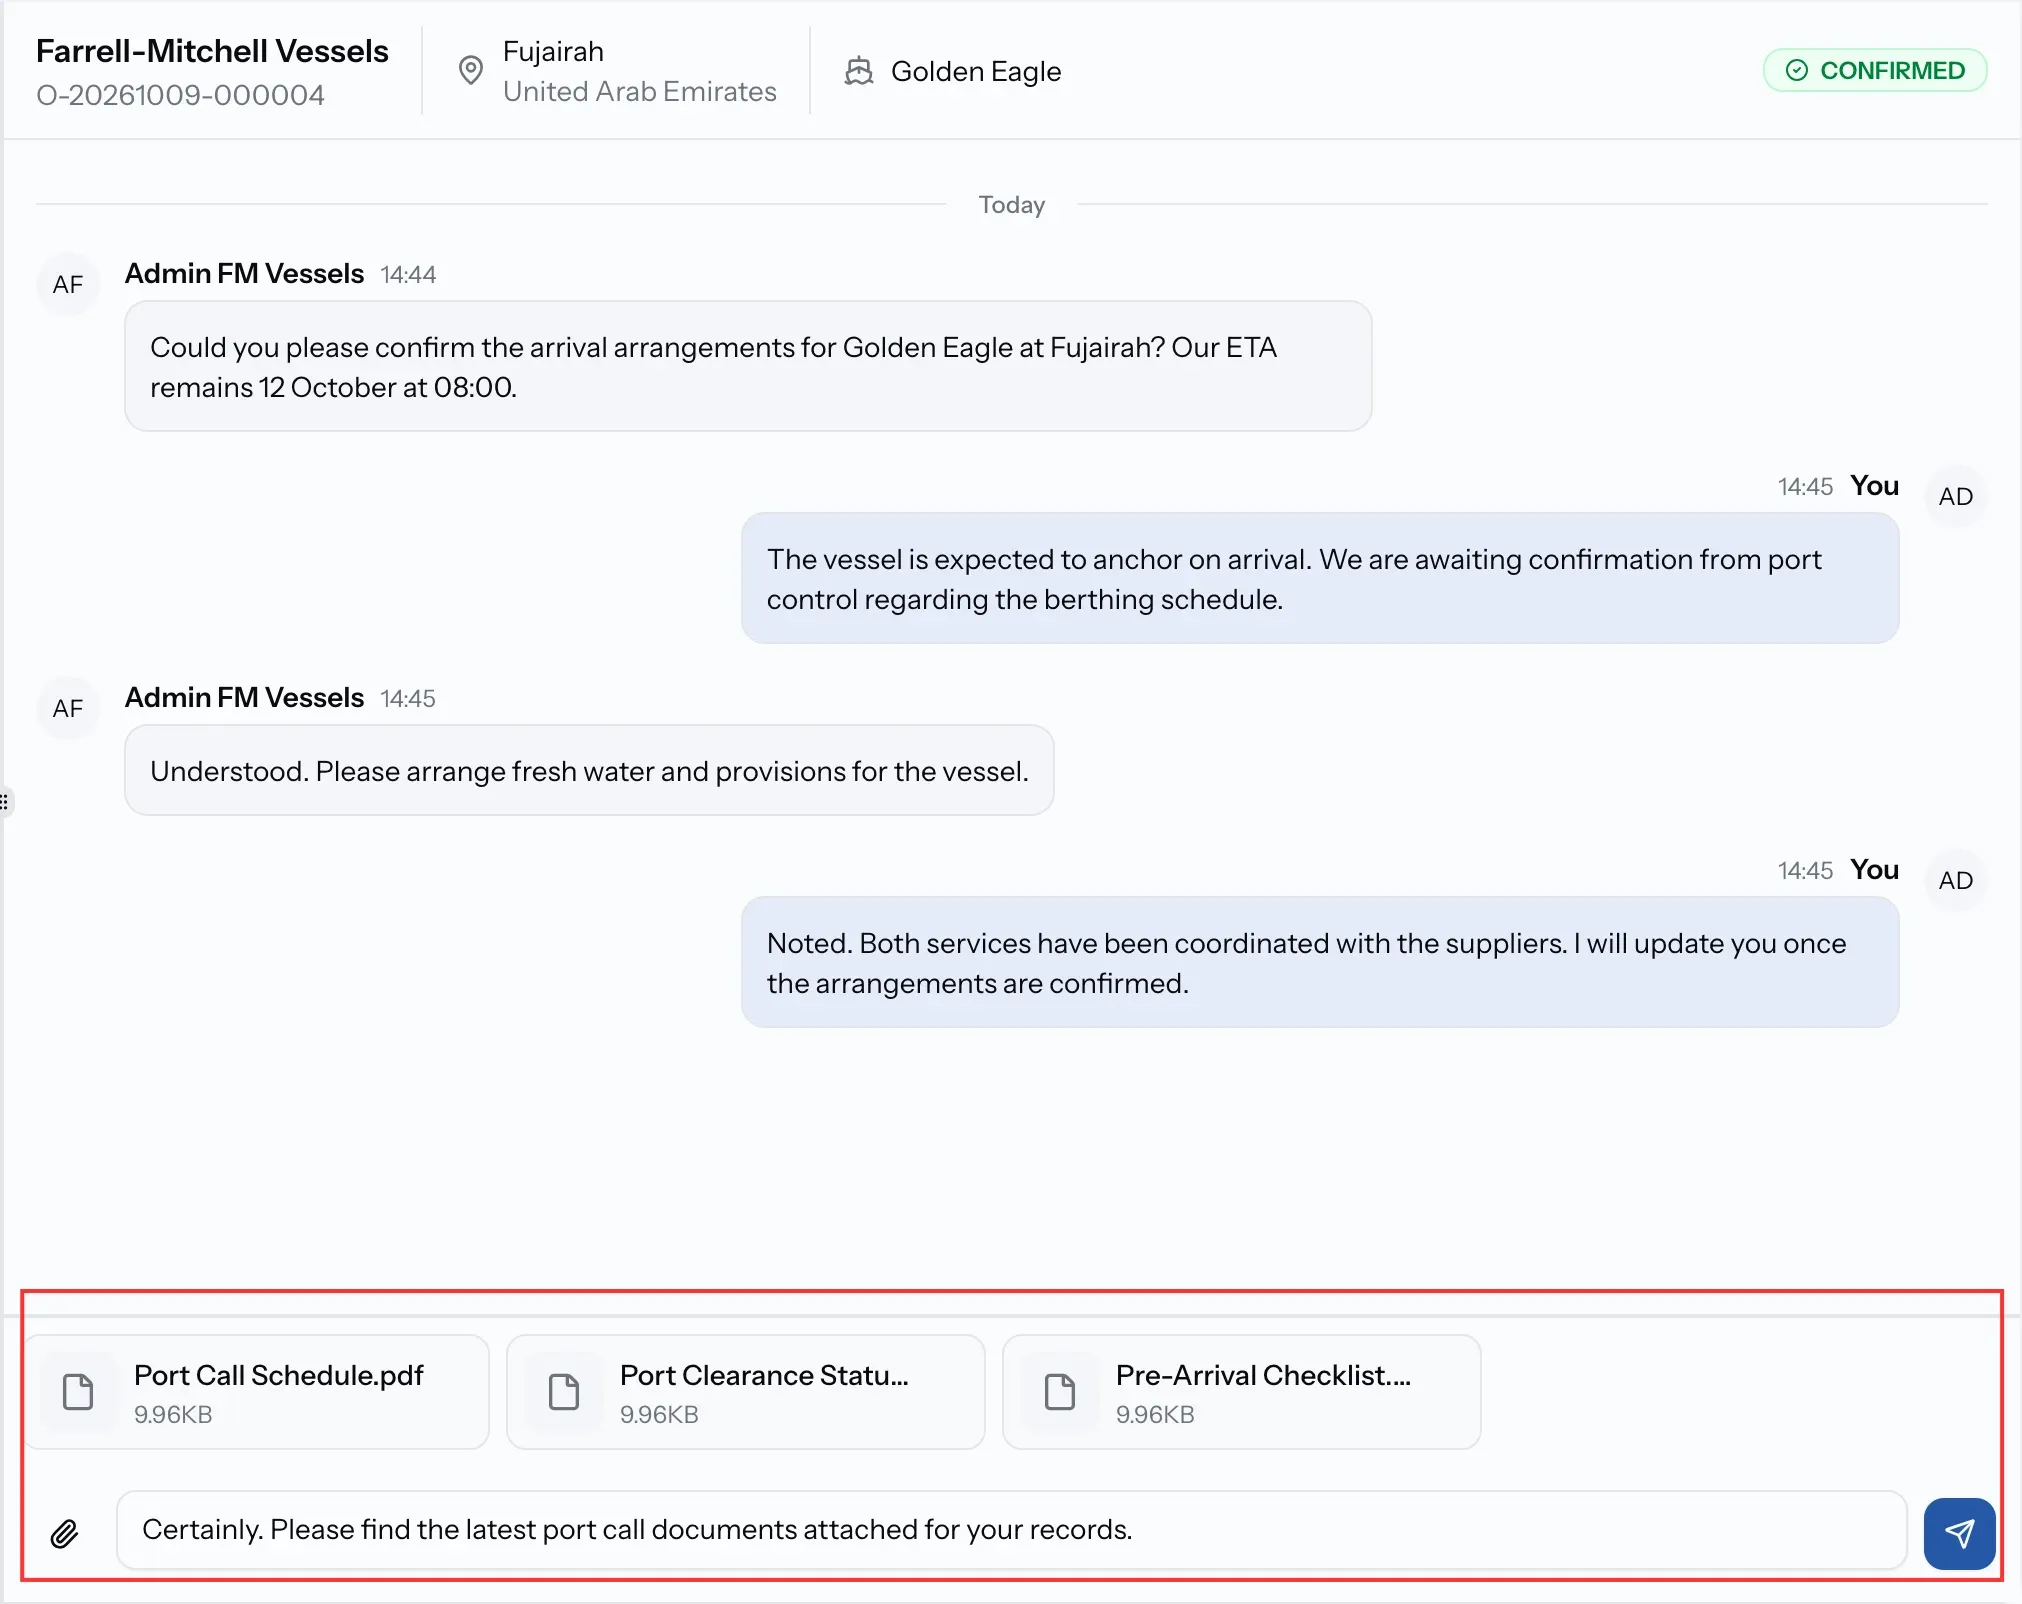Click the location pin icon beside Fujairah
The height and width of the screenshot is (1604, 2022).
tap(471, 70)
